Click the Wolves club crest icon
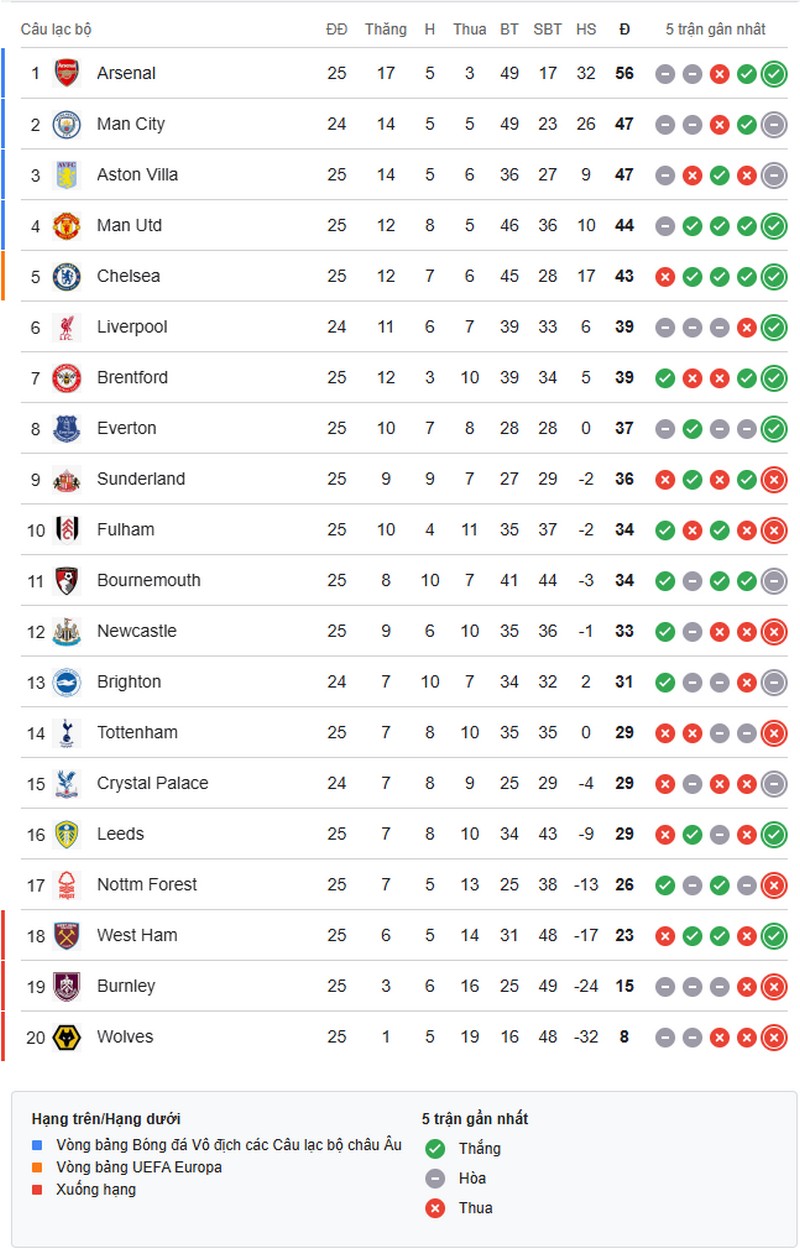 pyautogui.click(x=67, y=1037)
